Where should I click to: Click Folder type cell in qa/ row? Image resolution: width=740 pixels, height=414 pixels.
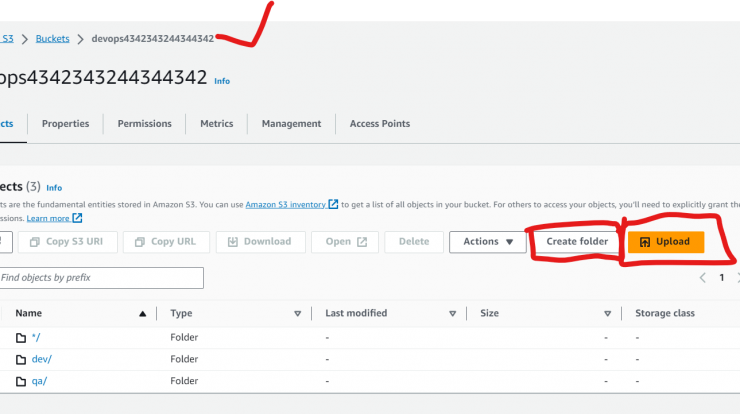[184, 381]
